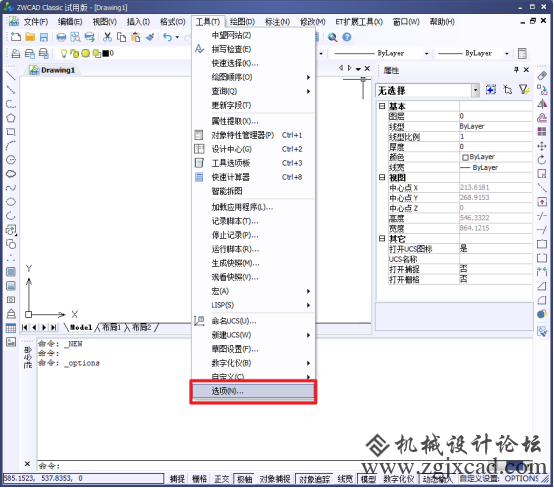Click the 颜色 ByLayer color value
This screenshot has width=554, height=488.
[495, 157]
